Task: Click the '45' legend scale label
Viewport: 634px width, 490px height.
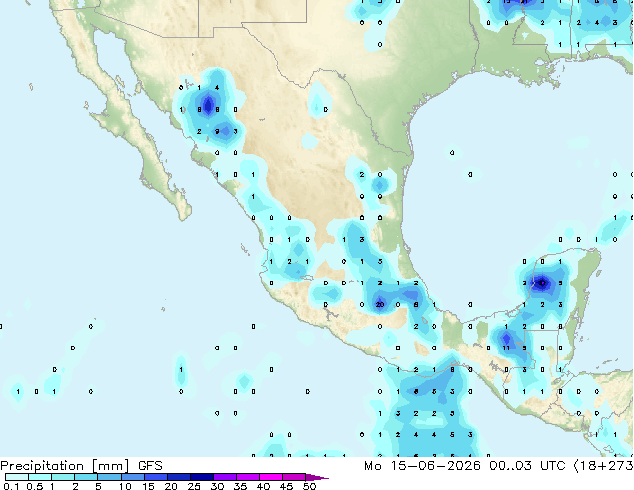Action: pyautogui.click(x=286, y=486)
